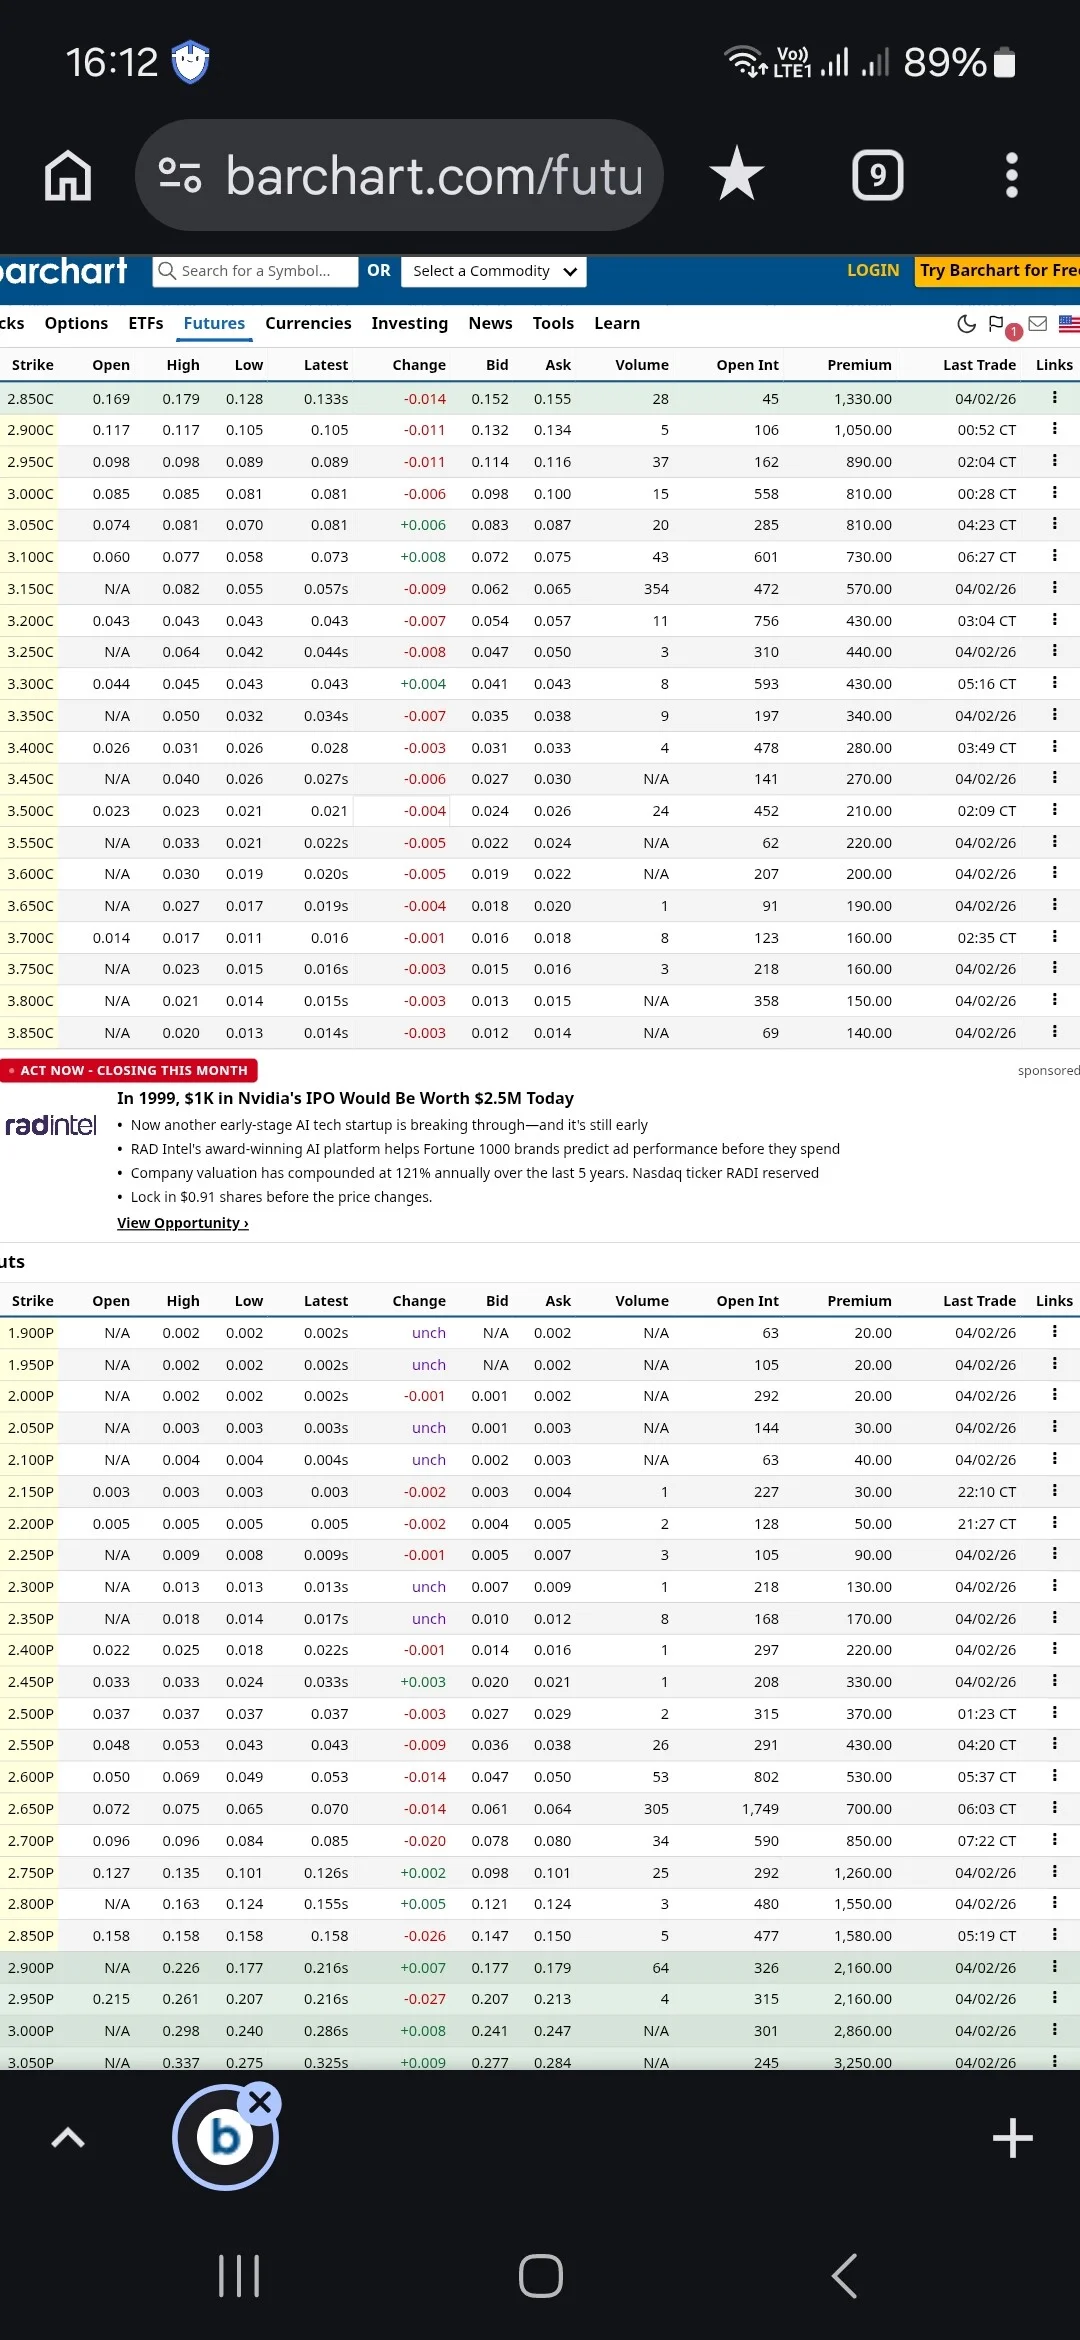The width and height of the screenshot is (1080, 2340).
Task: Select the +0.008 change in 3.100C row
Action: [423, 556]
